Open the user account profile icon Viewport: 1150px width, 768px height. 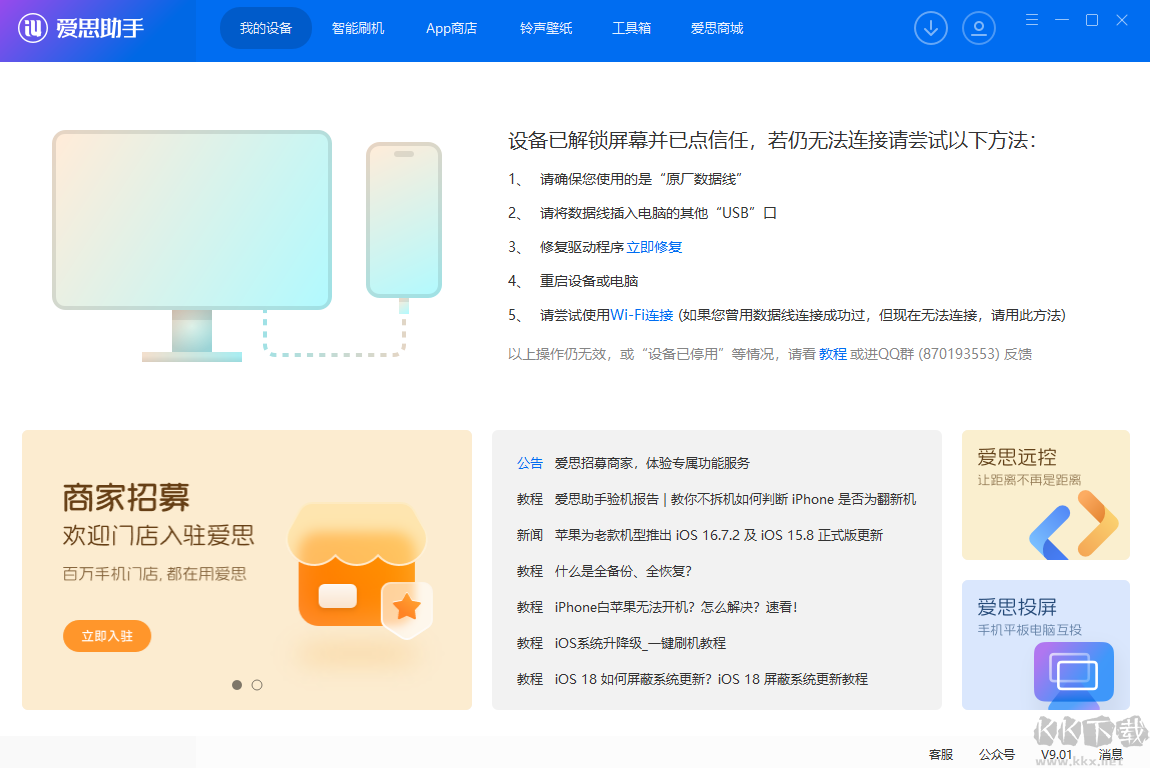978,29
